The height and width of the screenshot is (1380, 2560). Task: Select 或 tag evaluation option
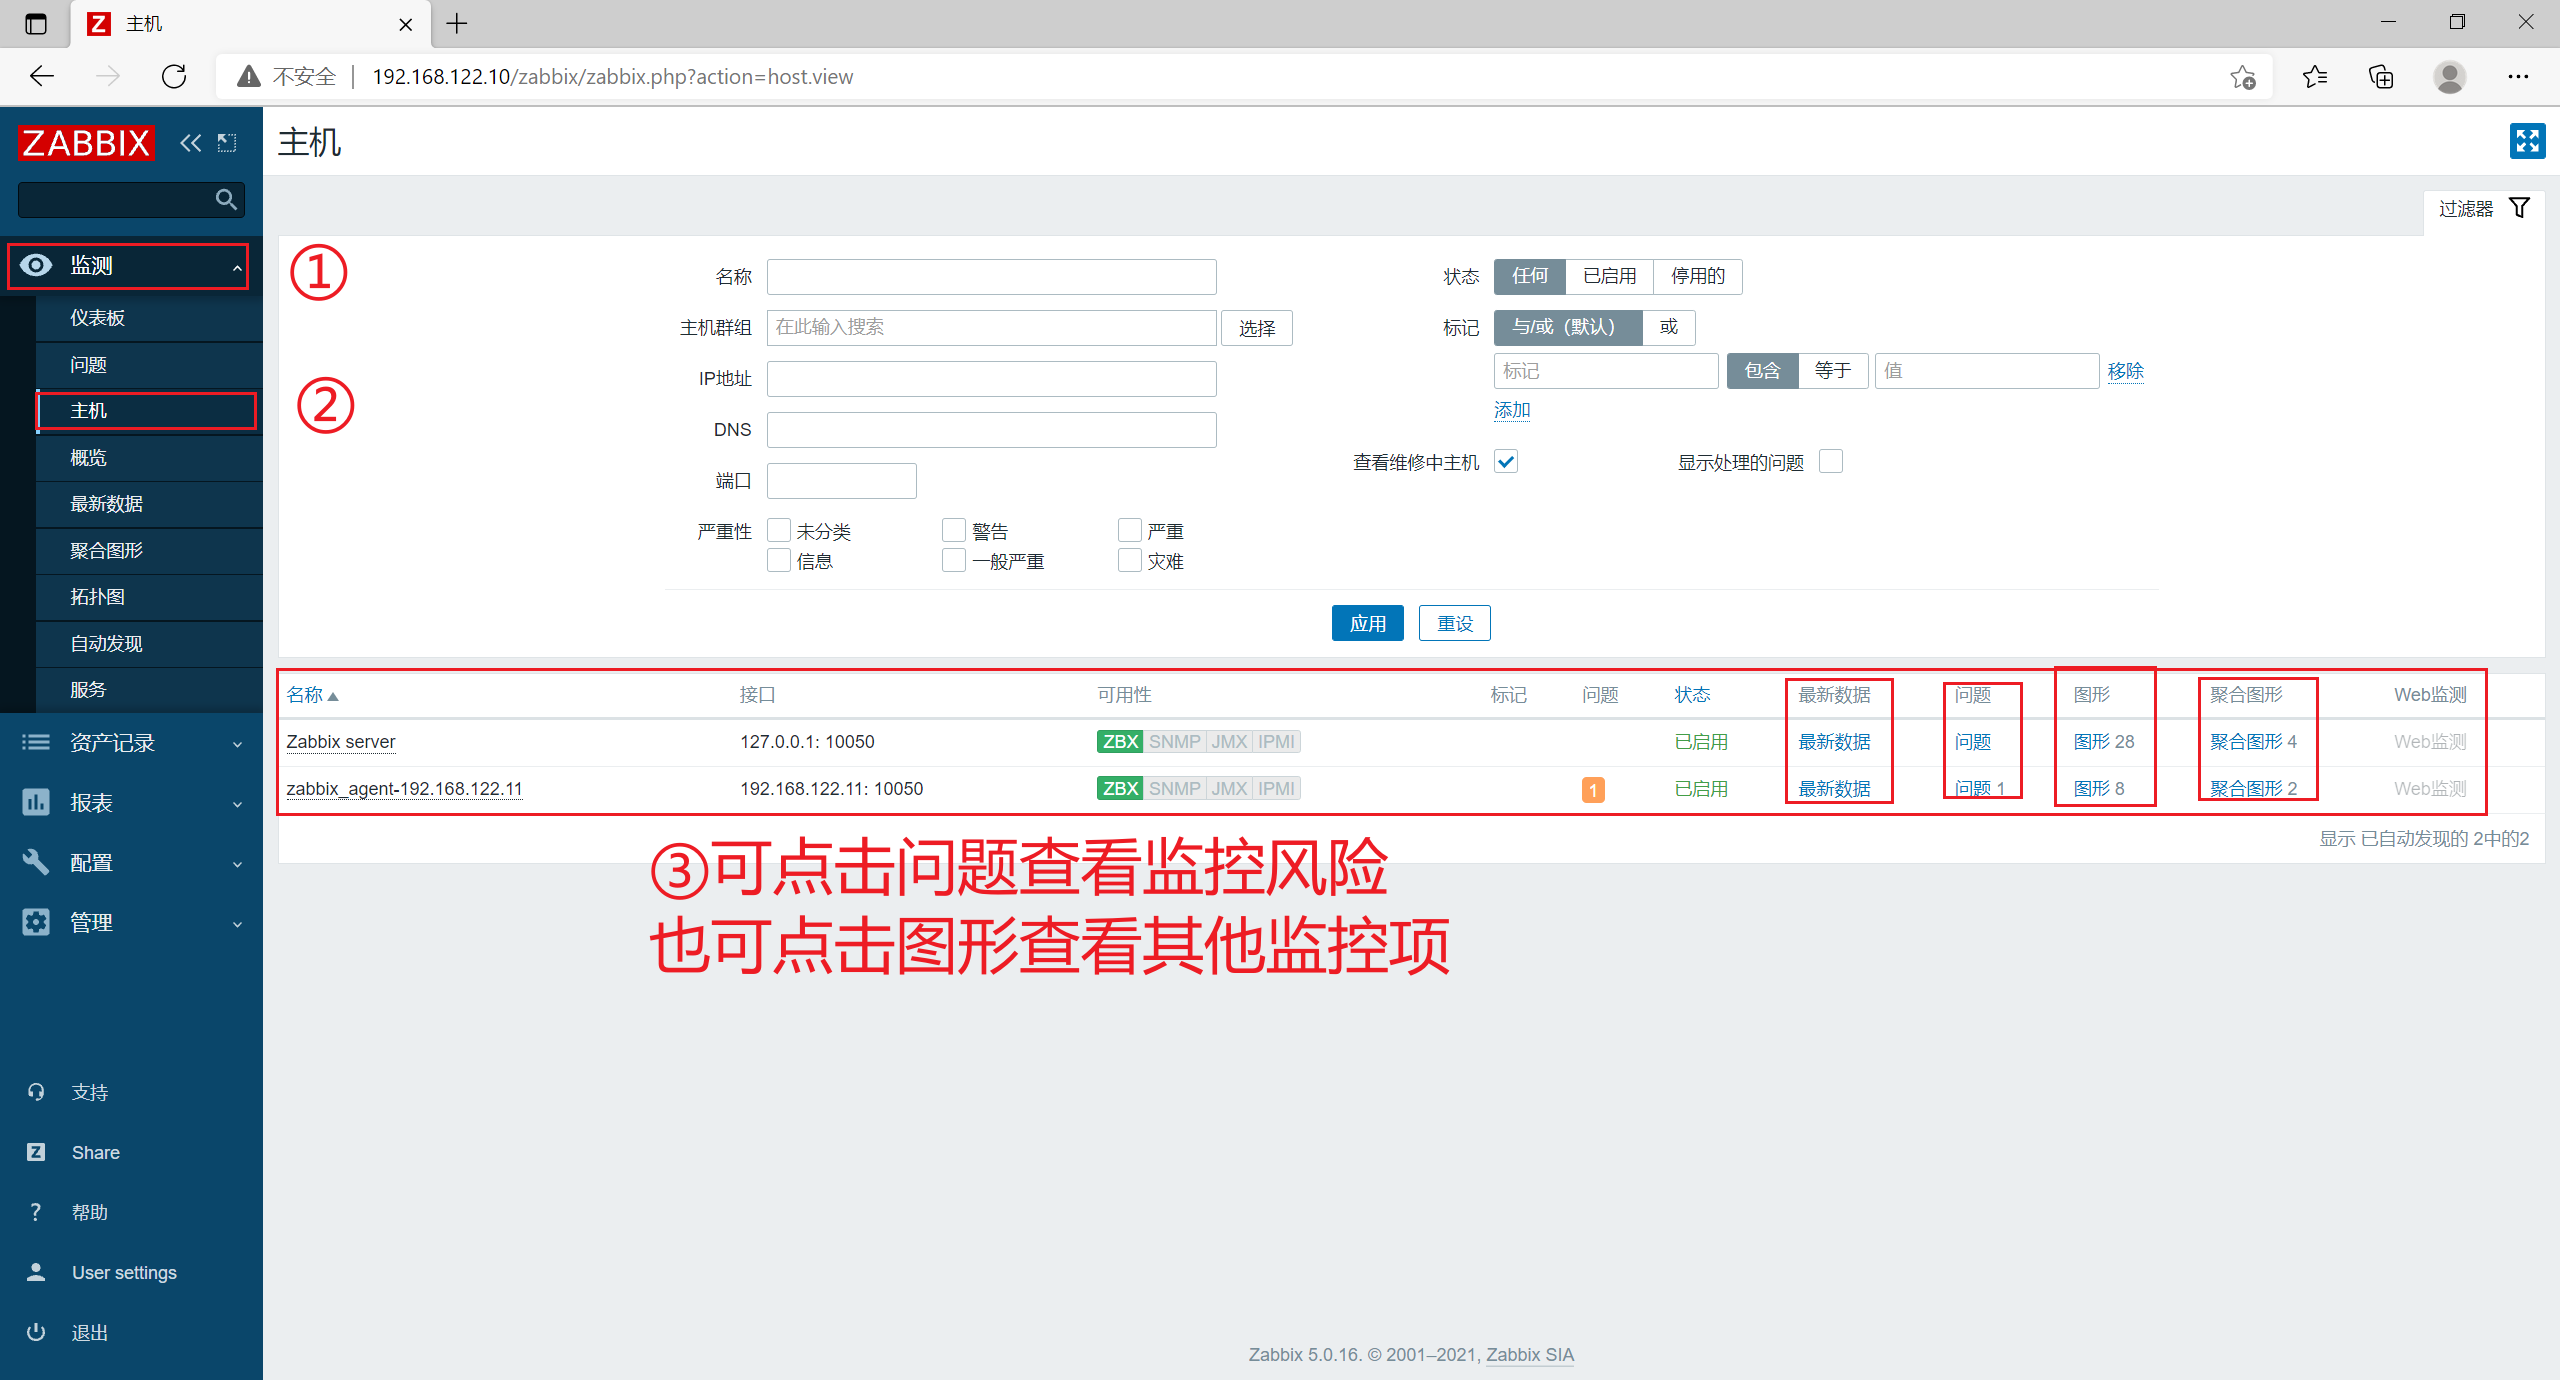[x=1669, y=327]
